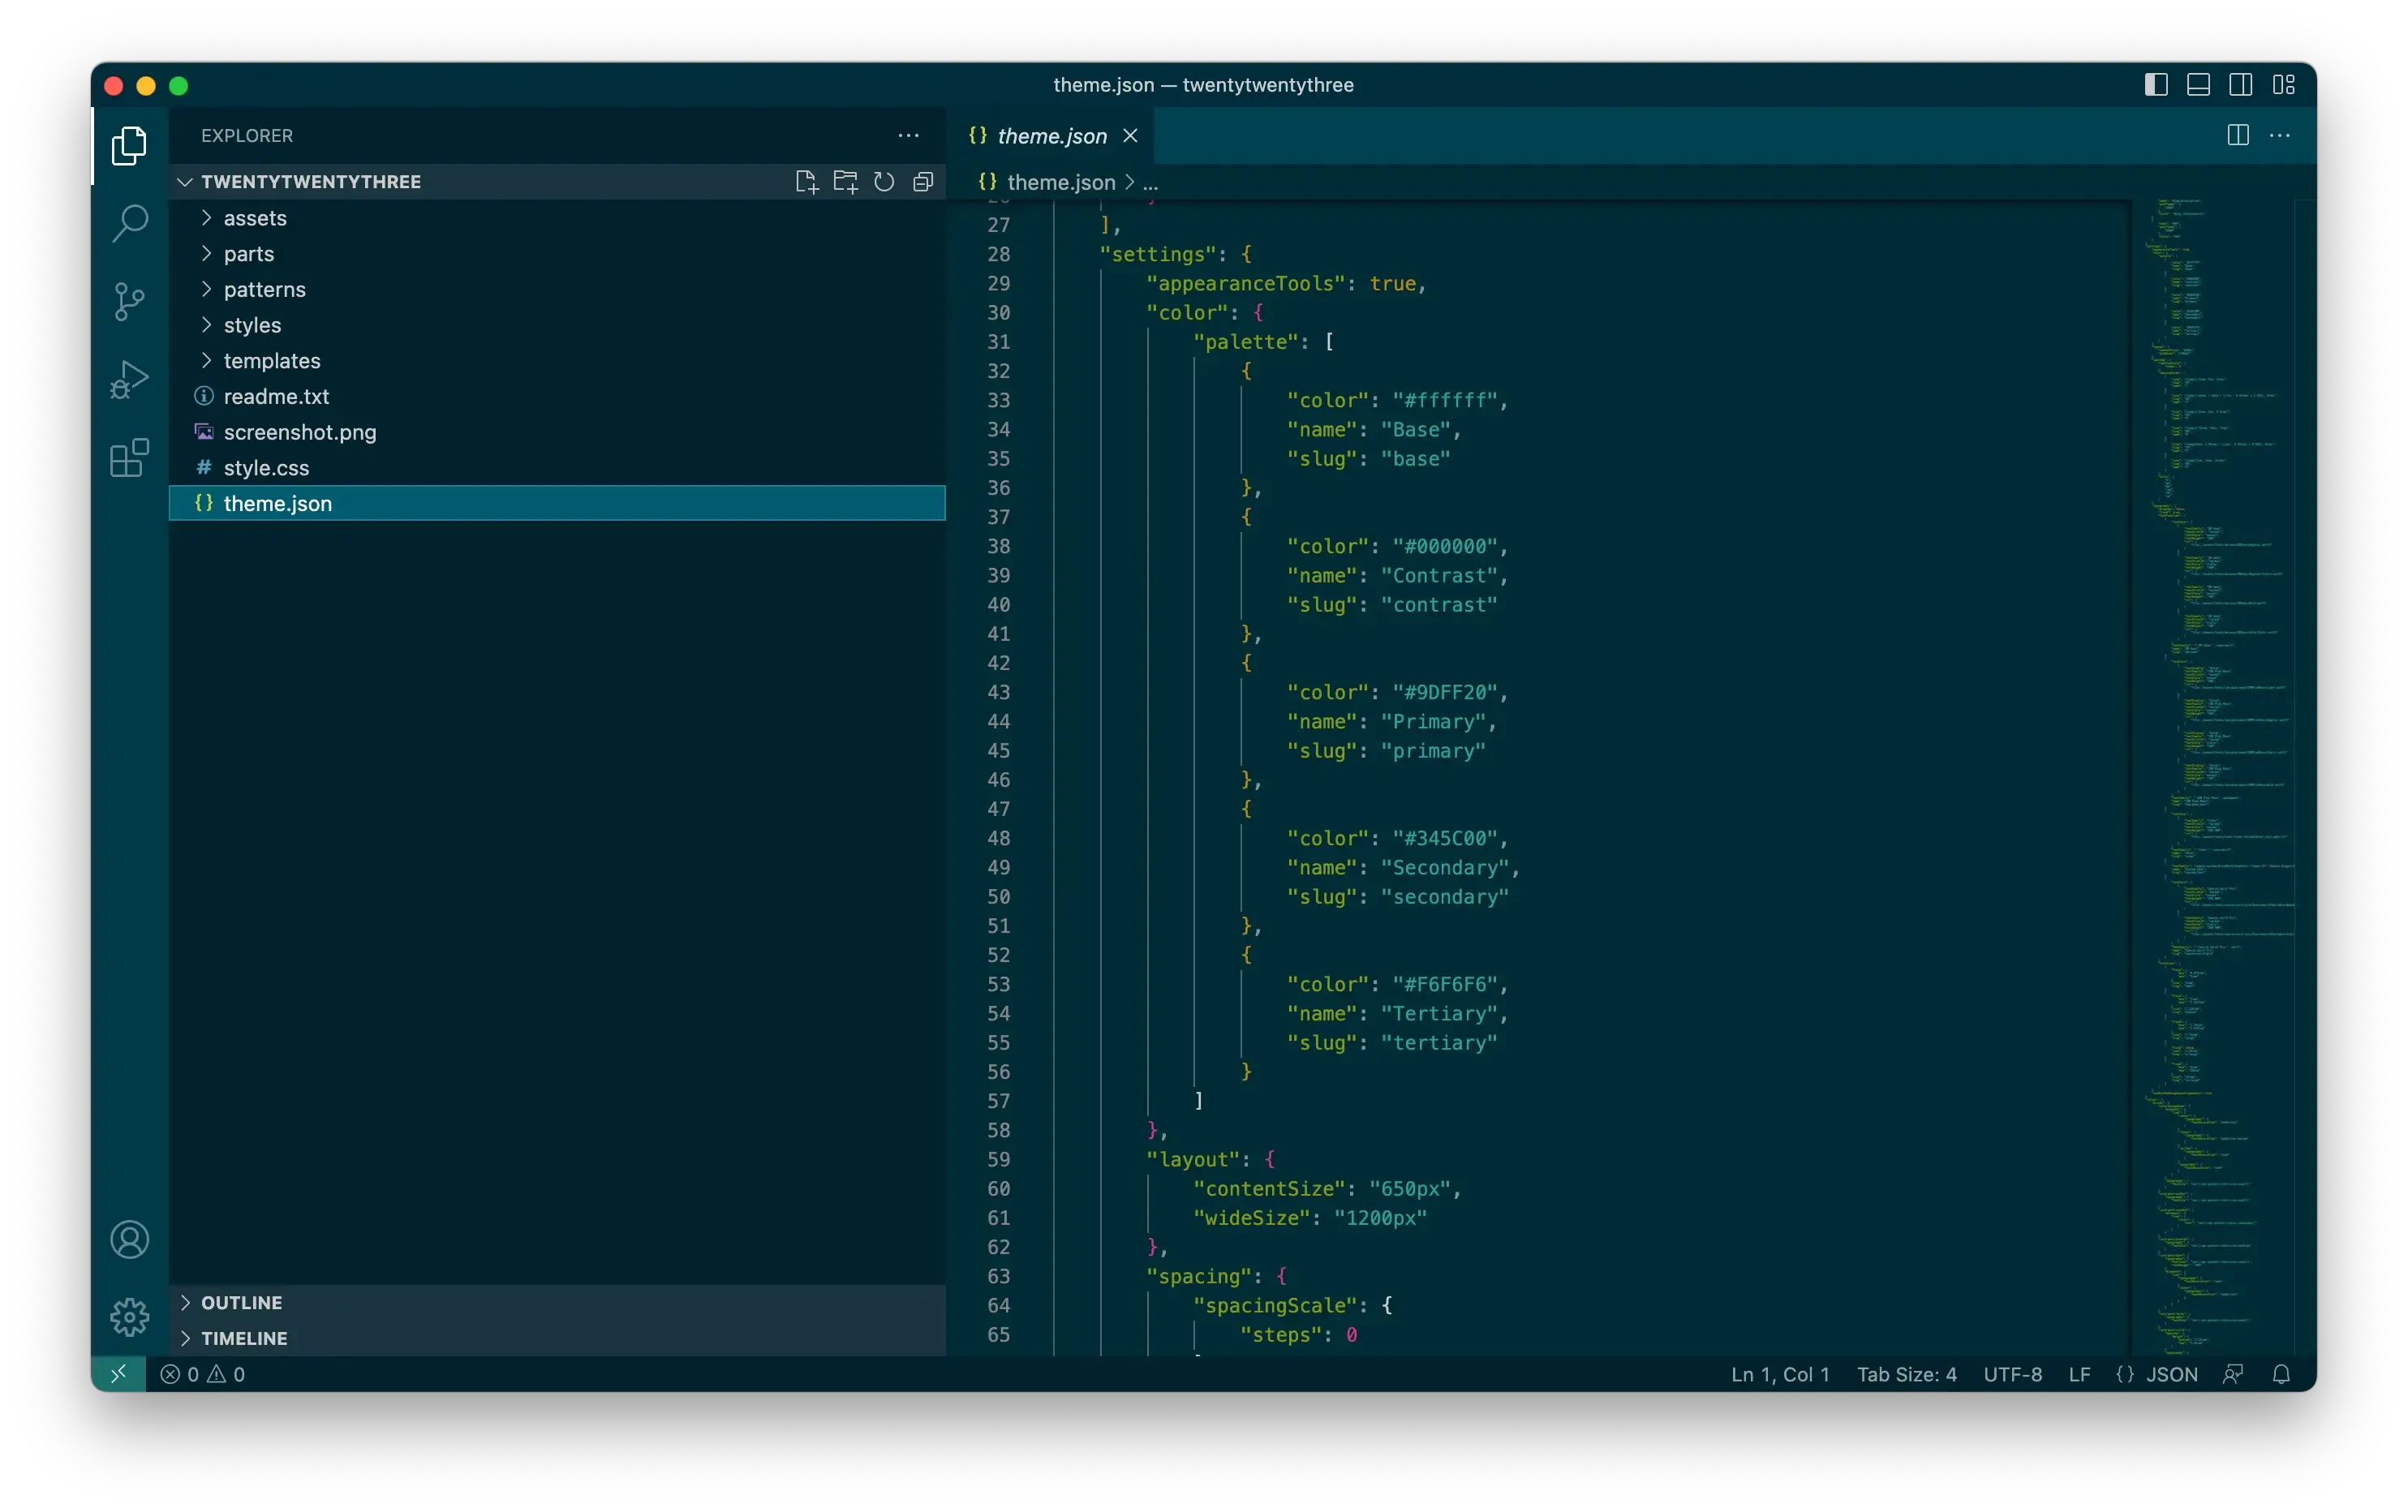Screen dimensions: 2408x1512
Task: Toggle the primary side bar visibility
Action: click(x=2156, y=85)
